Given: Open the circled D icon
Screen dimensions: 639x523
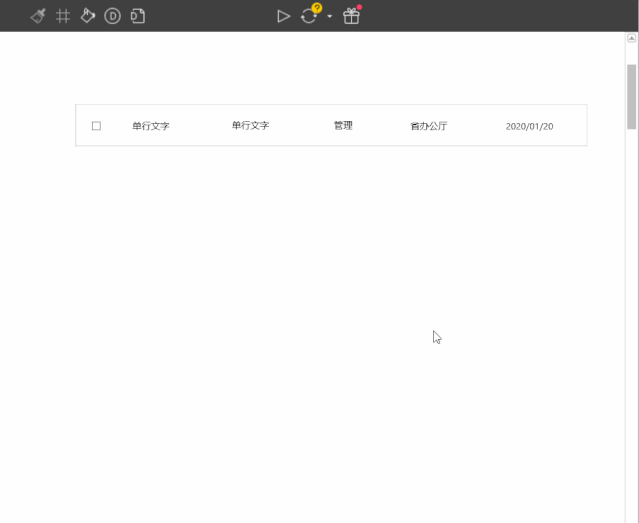Looking at the screenshot, I should tap(112, 16).
